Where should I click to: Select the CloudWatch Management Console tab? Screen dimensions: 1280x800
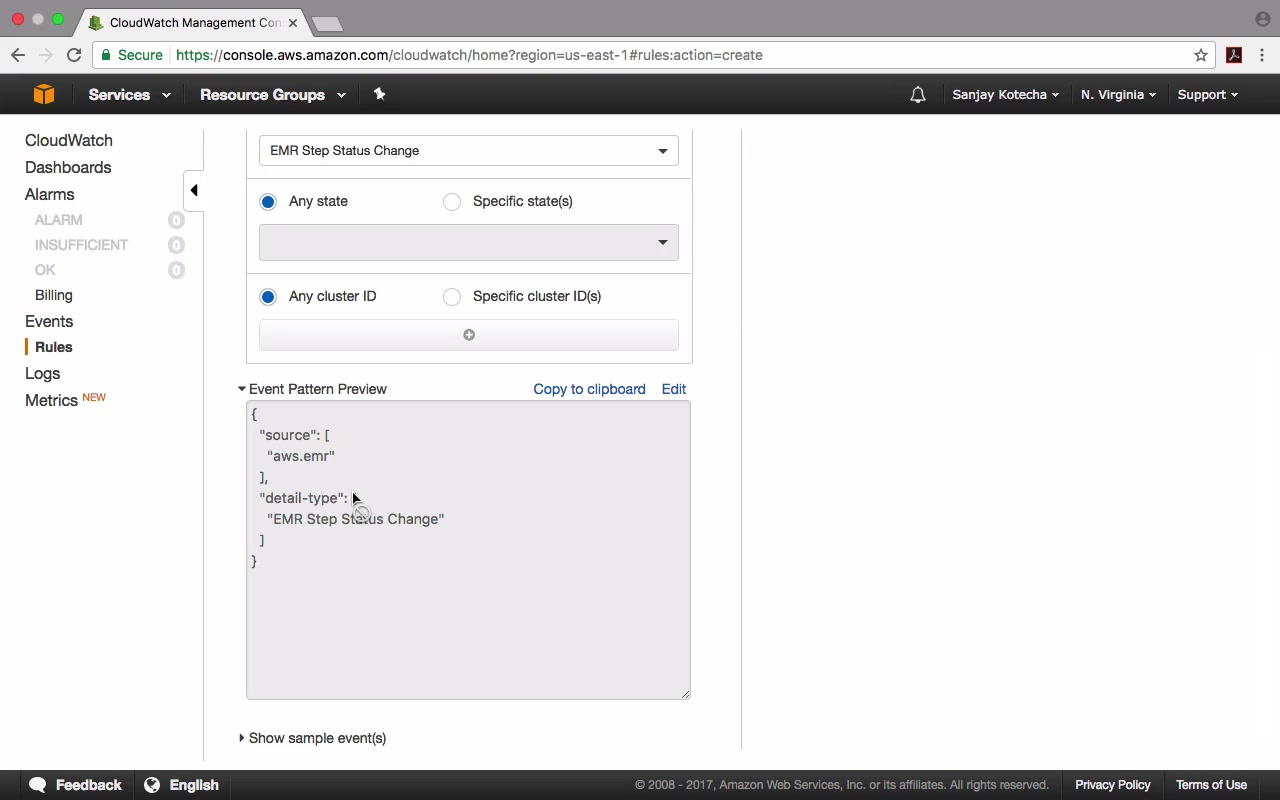[x=195, y=22]
